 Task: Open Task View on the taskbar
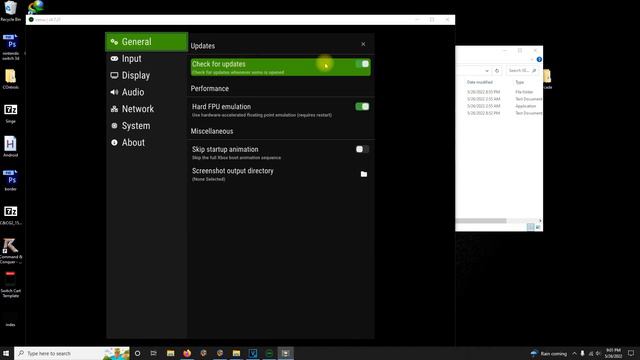pyautogui.click(x=153, y=353)
